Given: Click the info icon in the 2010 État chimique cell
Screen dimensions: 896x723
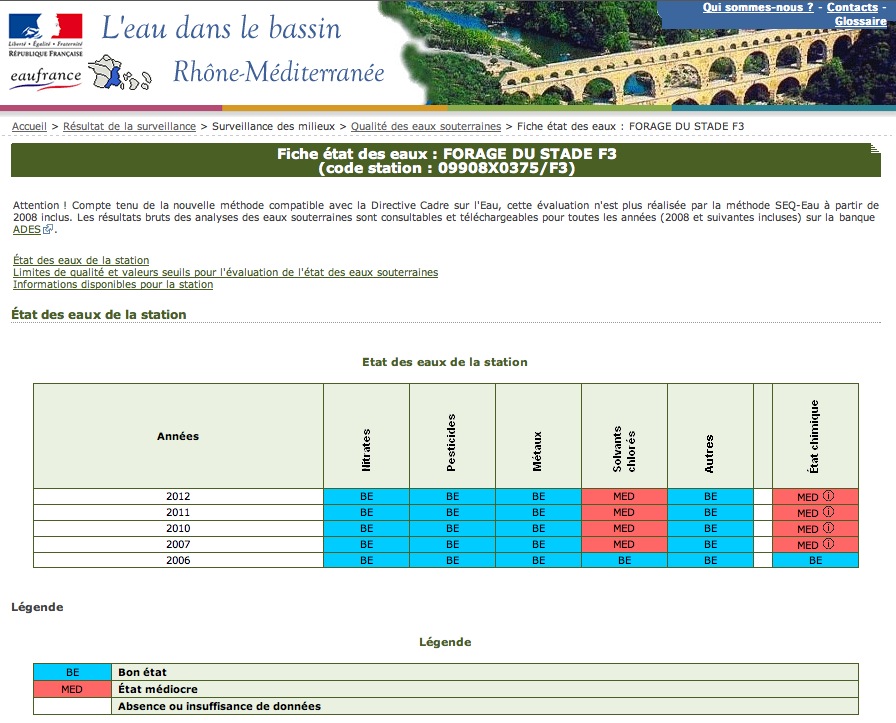Looking at the screenshot, I should tap(828, 528).
